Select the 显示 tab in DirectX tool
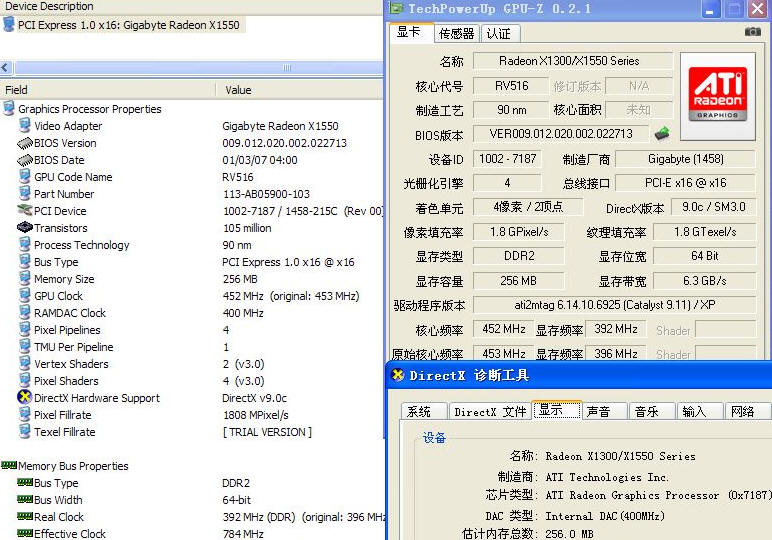This screenshot has width=772, height=540. coord(557,410)
